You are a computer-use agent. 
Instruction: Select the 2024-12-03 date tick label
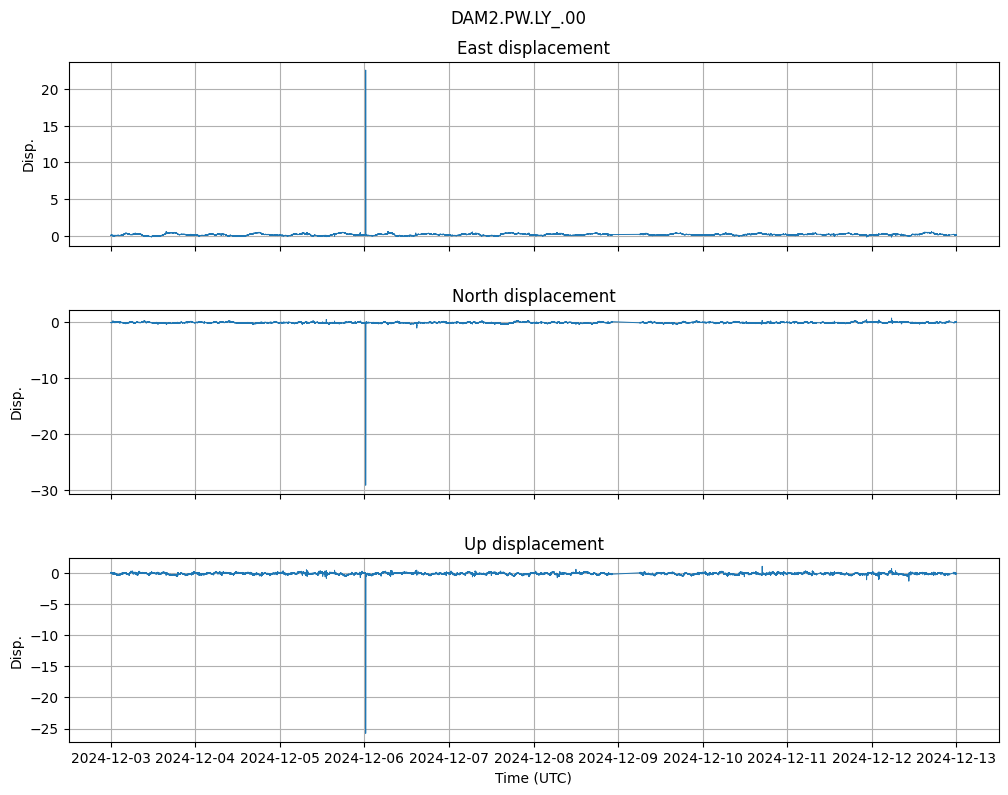point(111,759)
